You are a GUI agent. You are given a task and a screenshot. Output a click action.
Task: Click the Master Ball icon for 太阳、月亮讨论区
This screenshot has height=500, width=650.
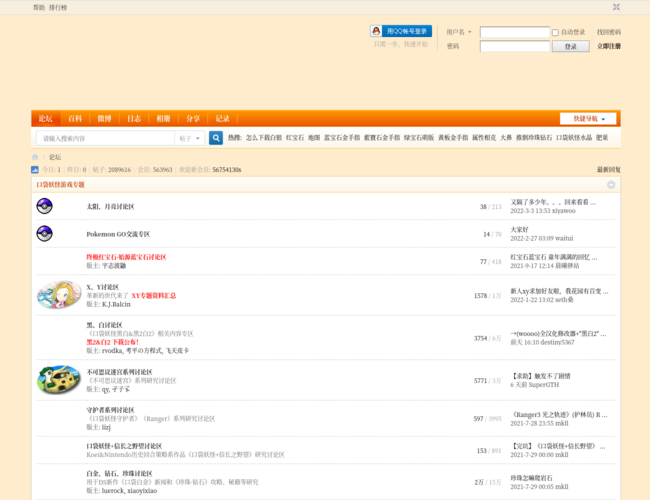[44, 206]
